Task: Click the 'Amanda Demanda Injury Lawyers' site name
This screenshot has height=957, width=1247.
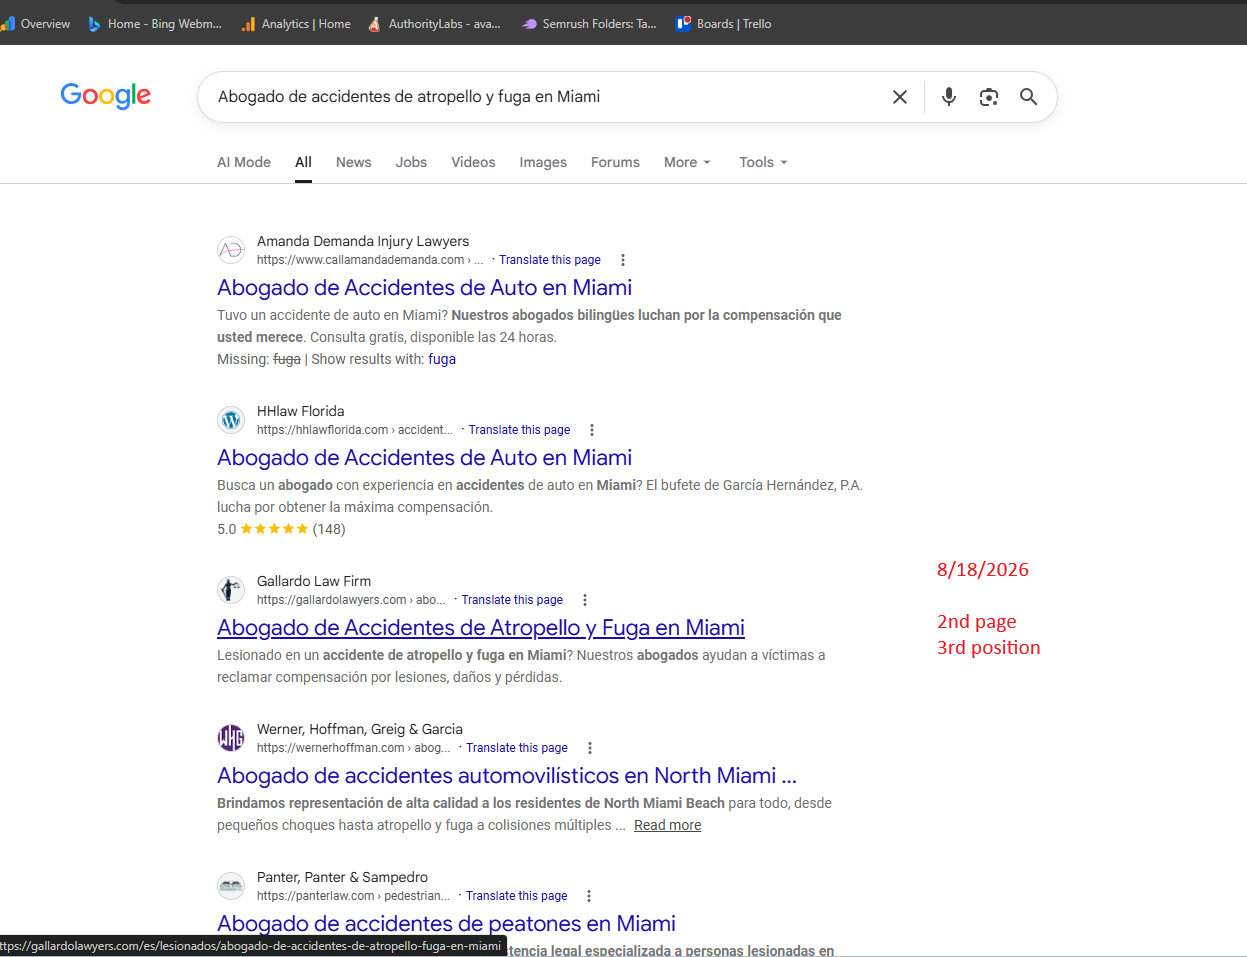Action: coord(363,241)
